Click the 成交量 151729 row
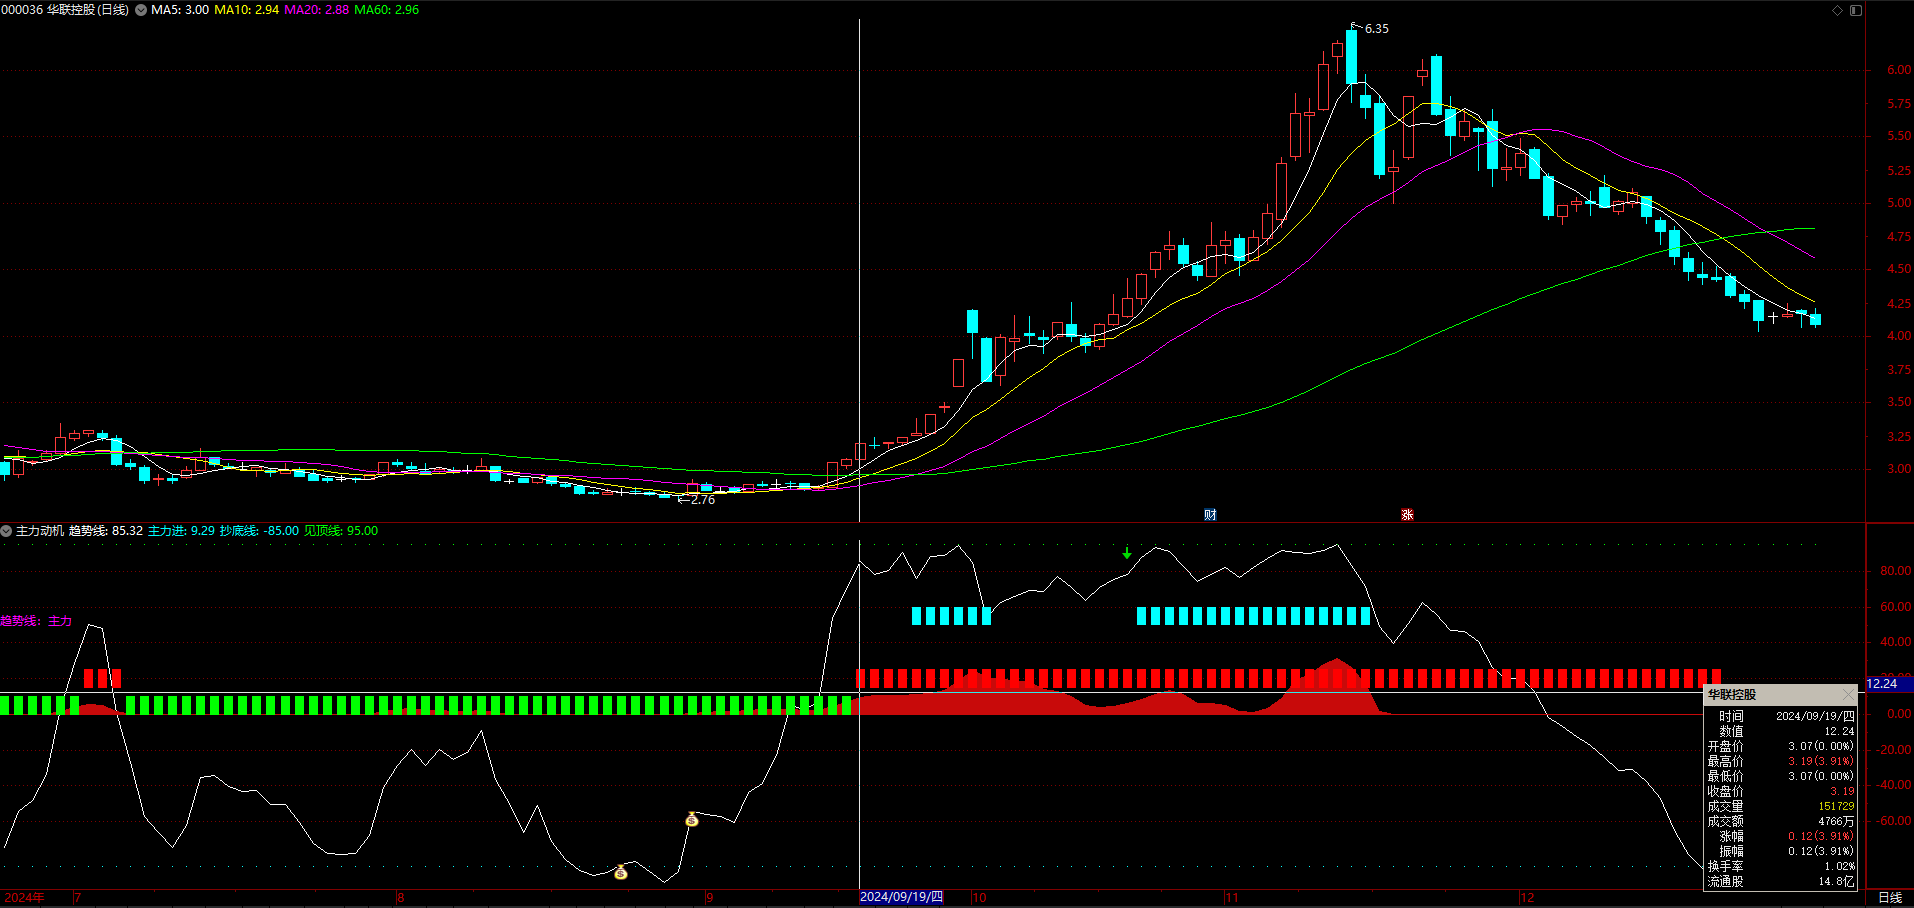Screen dimensions: 1914x908 coord(1780,806)
